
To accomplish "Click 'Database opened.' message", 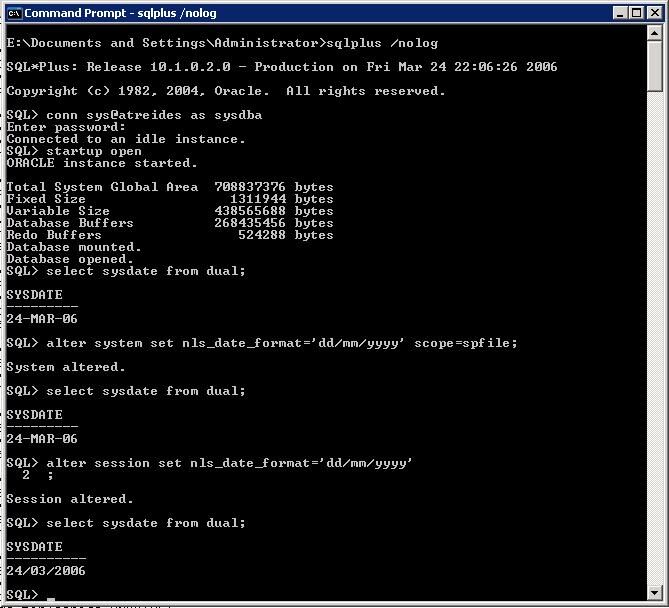I will 70,259.
